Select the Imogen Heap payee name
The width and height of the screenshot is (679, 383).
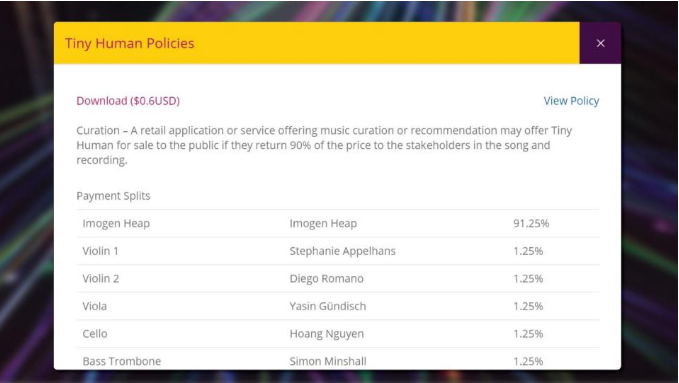coord(323,224)
